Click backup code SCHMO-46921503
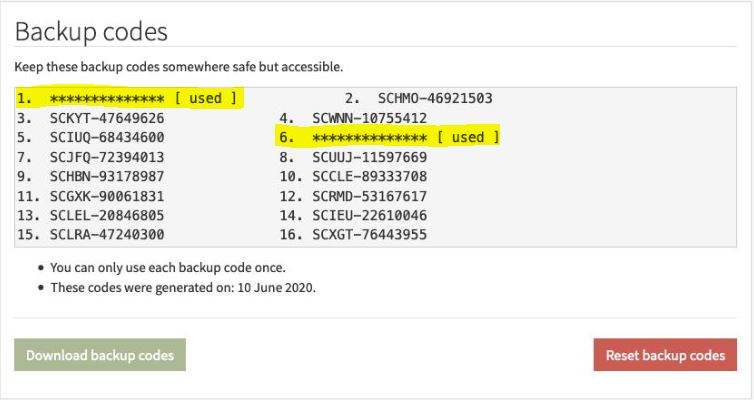This screenshot has height=400, width=754. click(x=435, y=98)
